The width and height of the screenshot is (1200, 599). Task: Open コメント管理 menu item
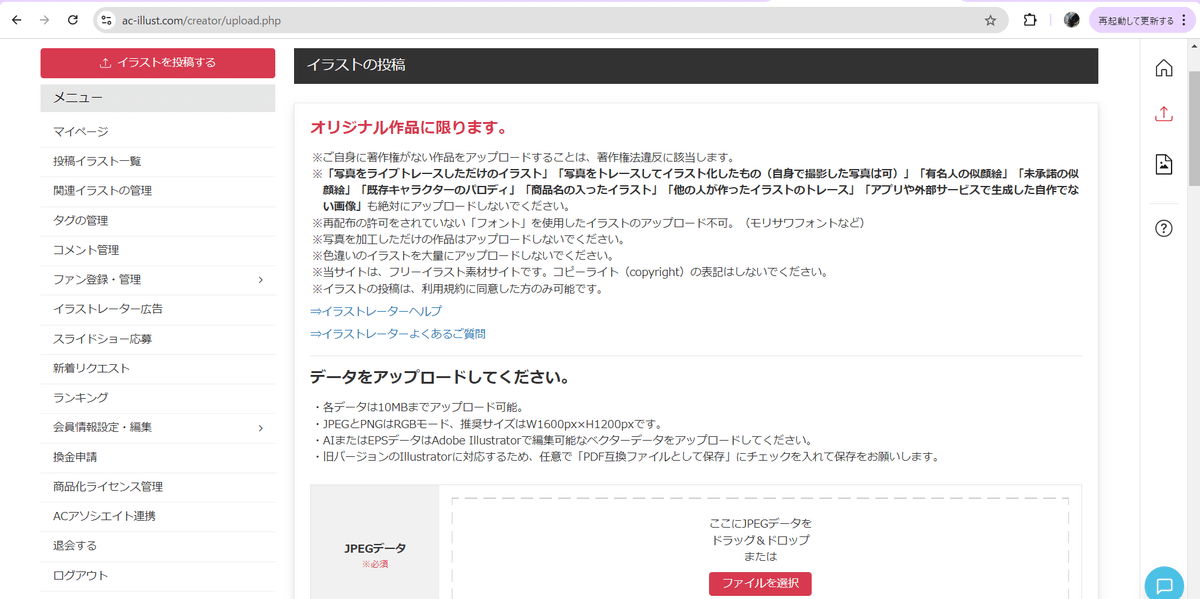158,250
